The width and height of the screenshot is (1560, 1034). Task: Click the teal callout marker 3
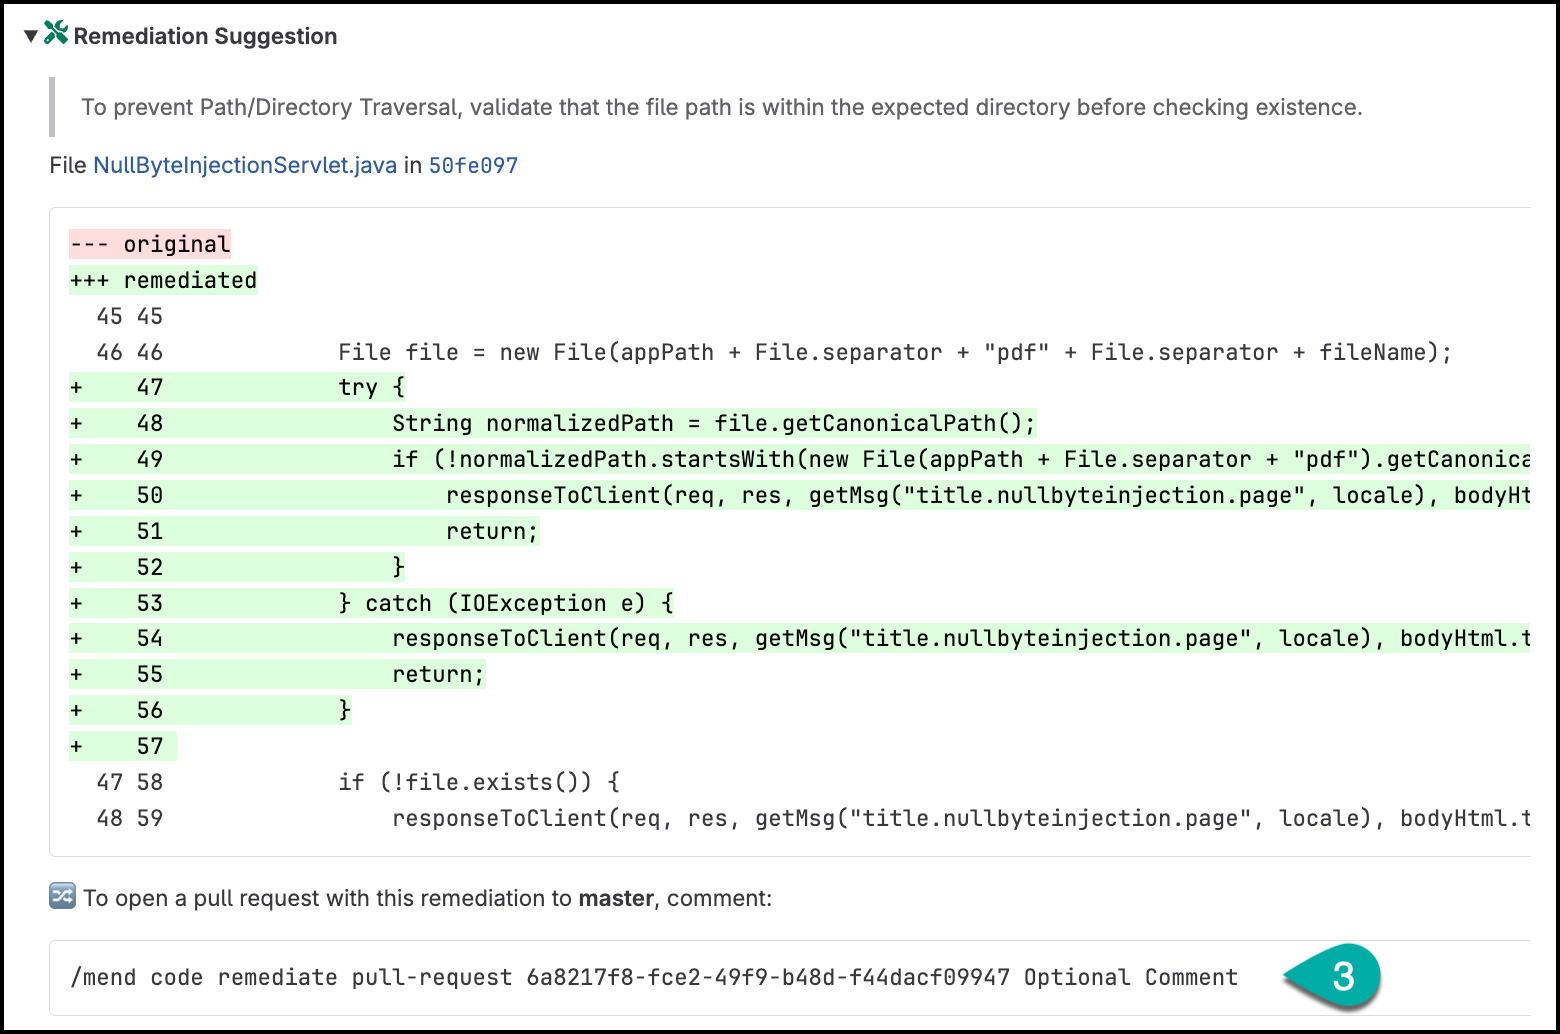coord(1333,976)
